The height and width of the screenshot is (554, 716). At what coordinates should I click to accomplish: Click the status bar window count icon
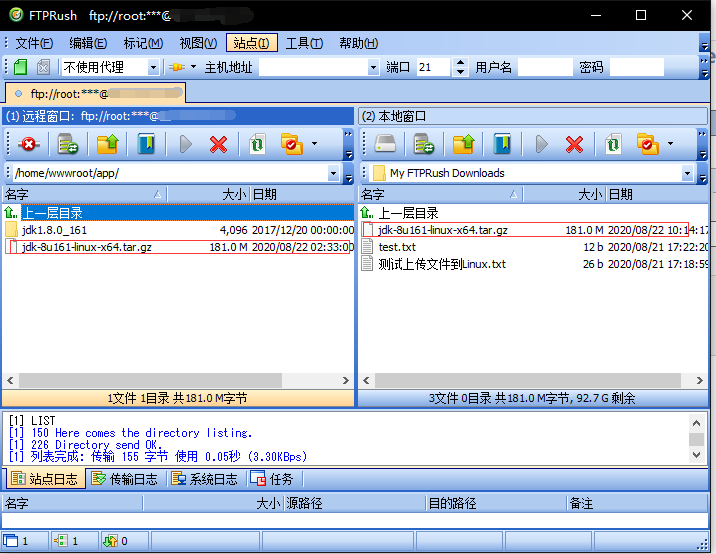[11, 541]
